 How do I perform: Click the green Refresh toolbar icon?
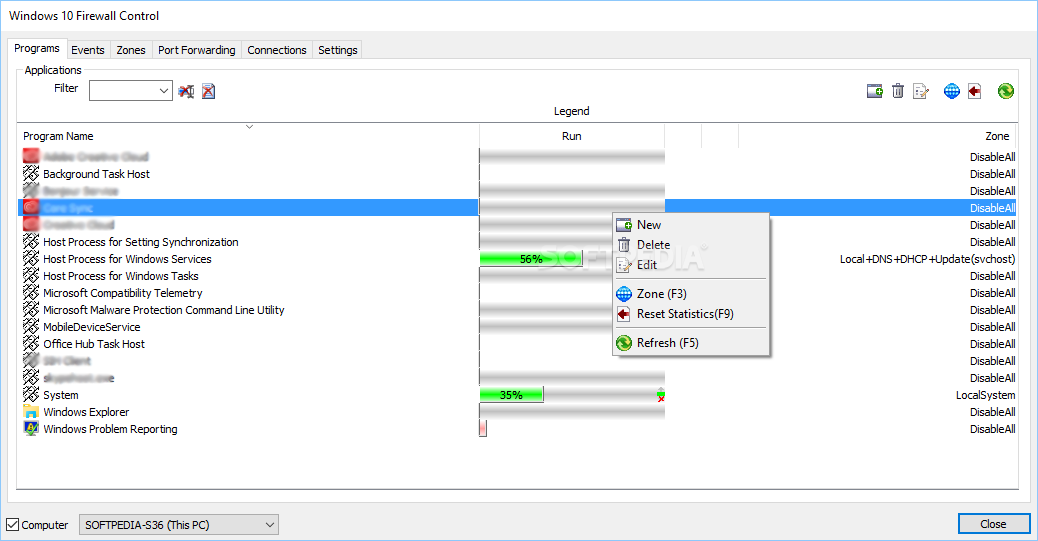pos(1006,91)
